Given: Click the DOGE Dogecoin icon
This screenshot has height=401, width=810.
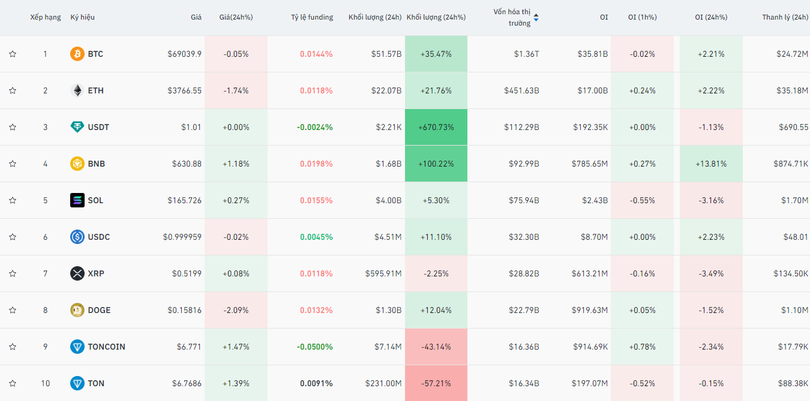Looking at the screenshot, I should coord(77,310).
